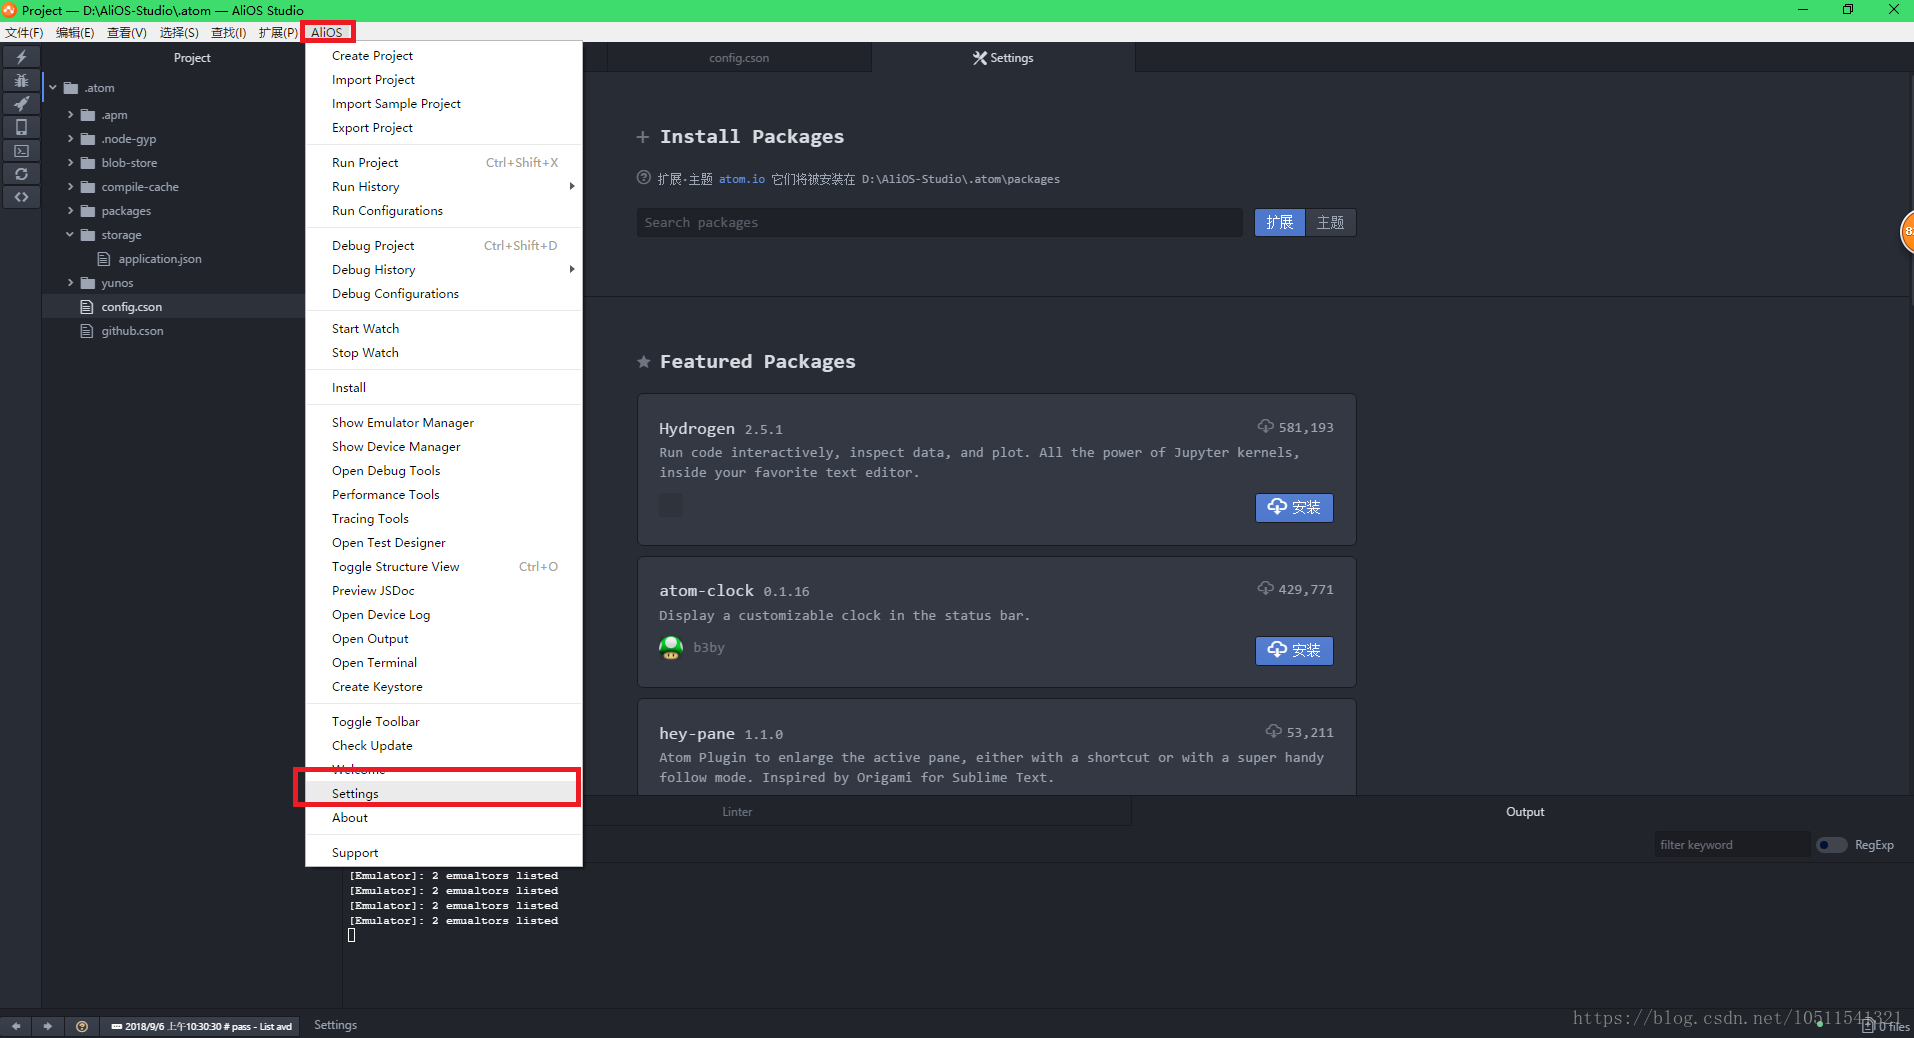1914x1038 pixels.
Task: Click the hey-pane download count icon
Action: tap(1274, 732)
